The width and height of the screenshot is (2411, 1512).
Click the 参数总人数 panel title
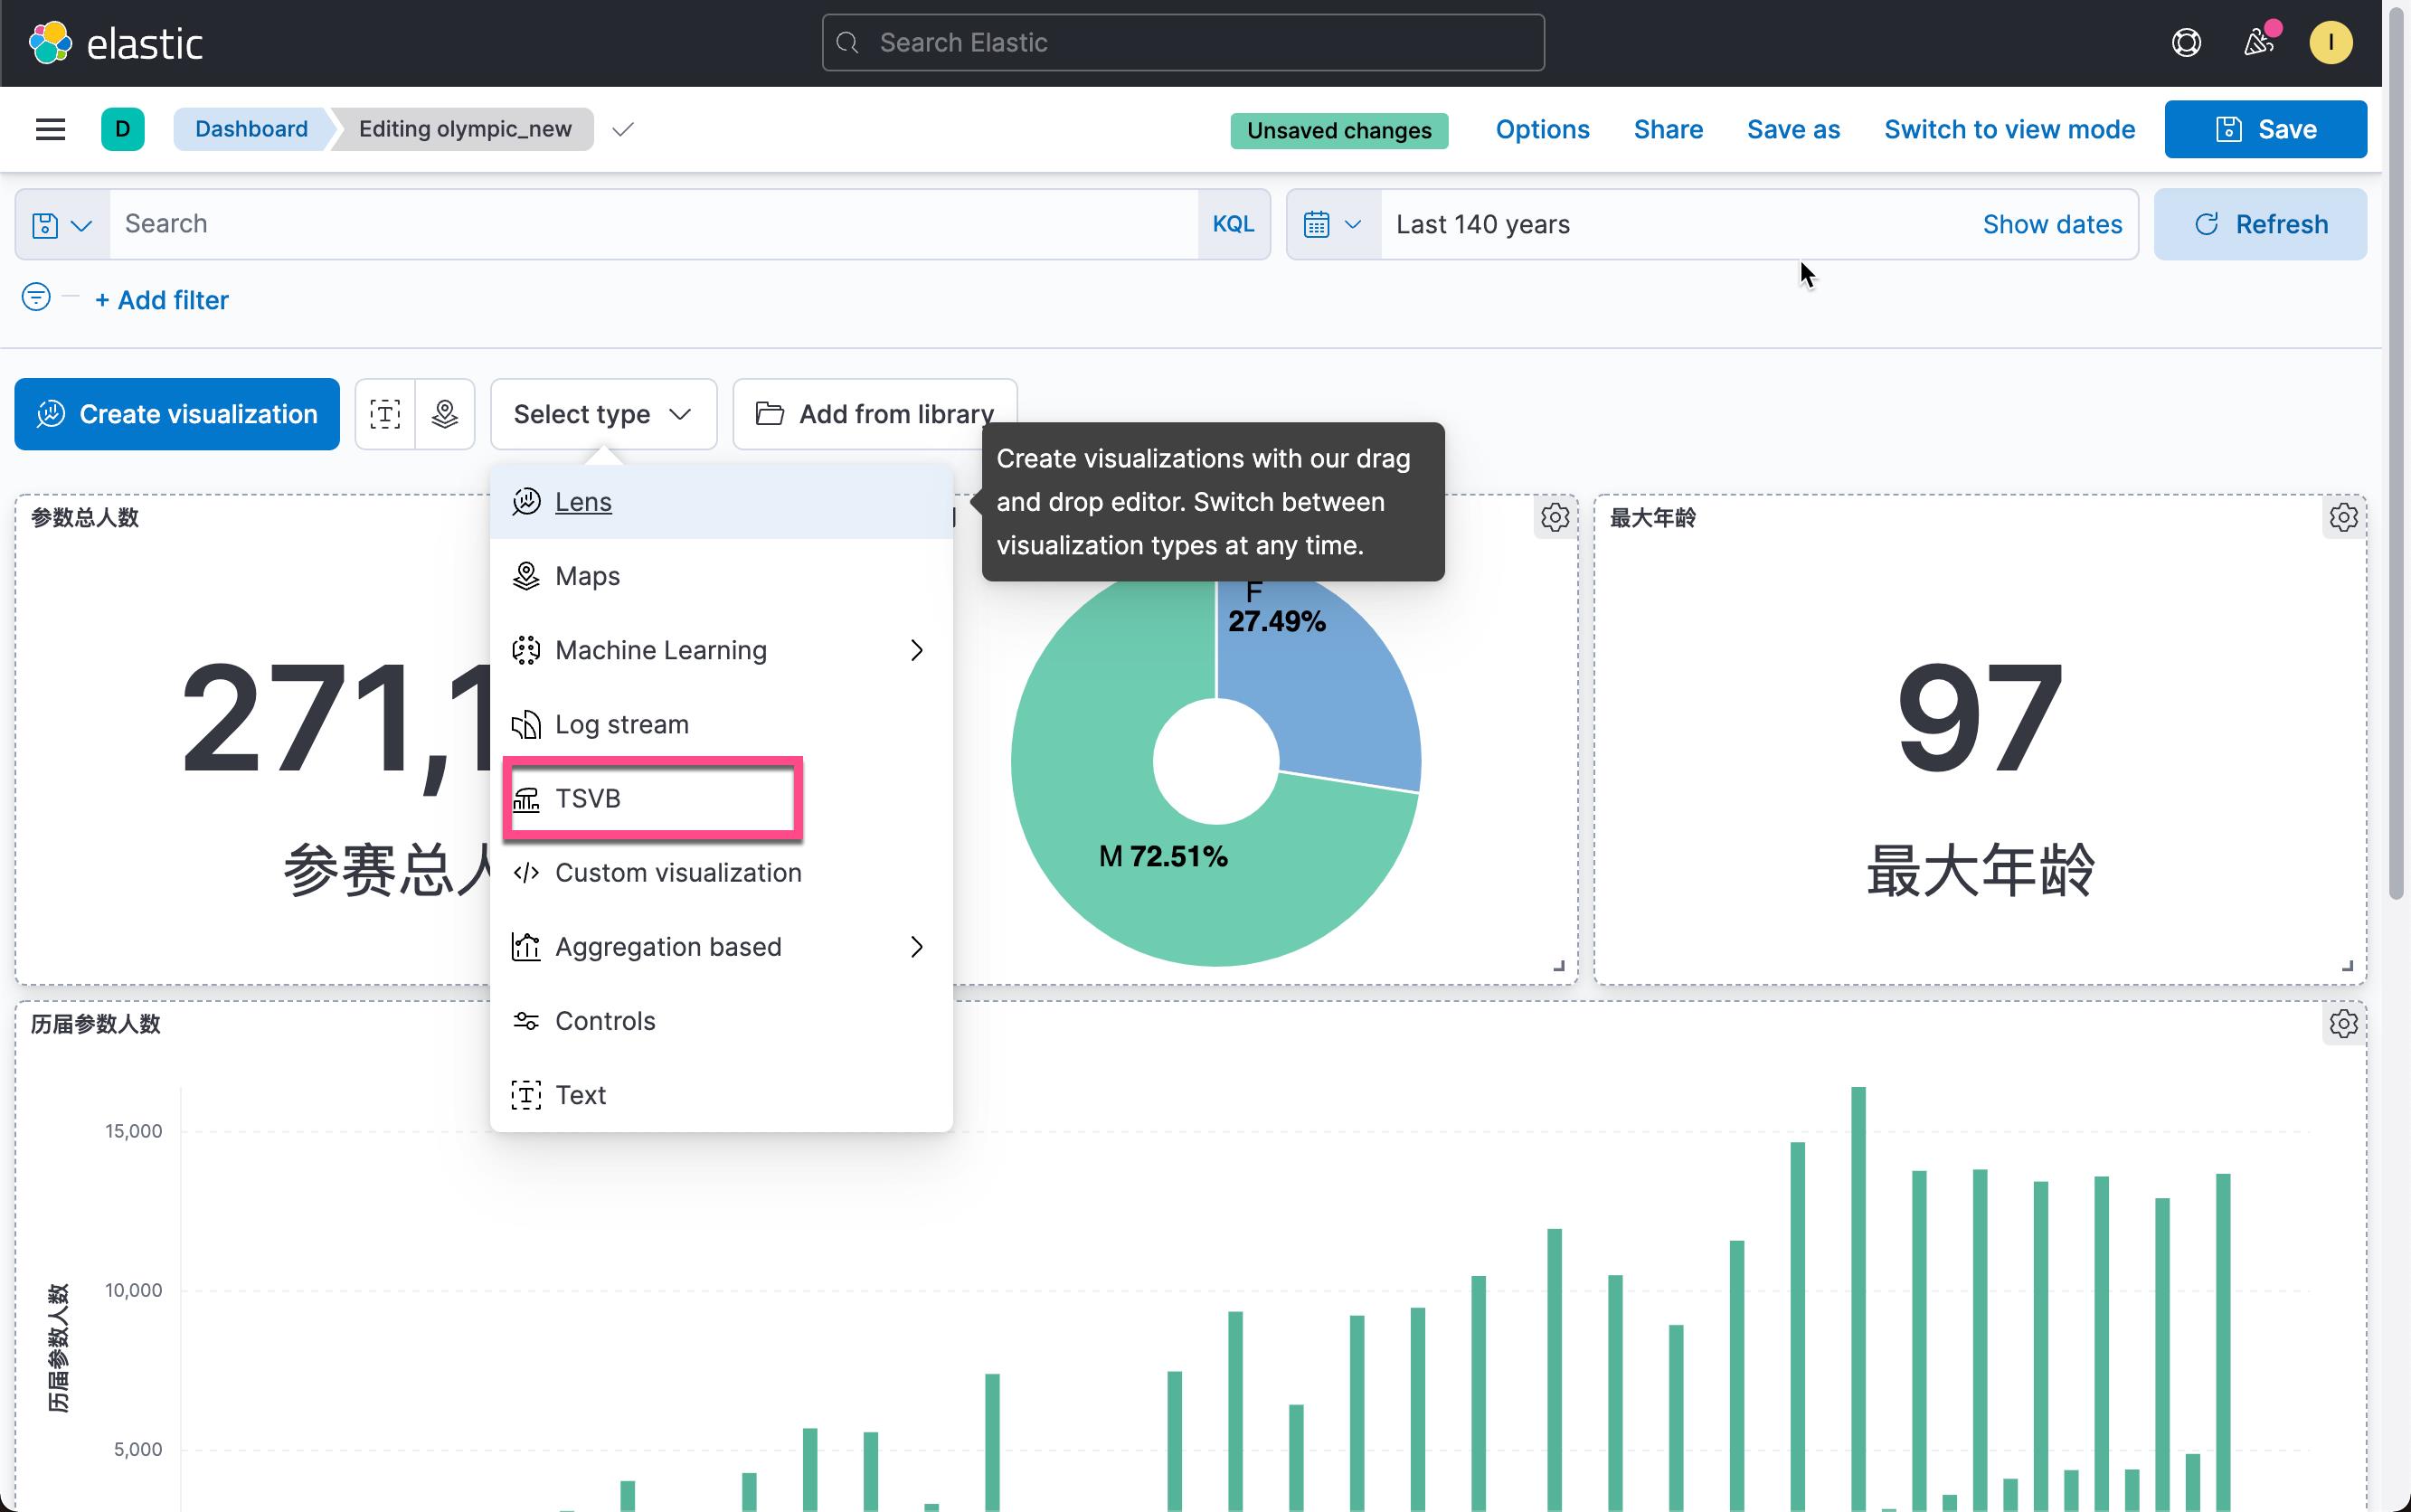tap(85, 518)
